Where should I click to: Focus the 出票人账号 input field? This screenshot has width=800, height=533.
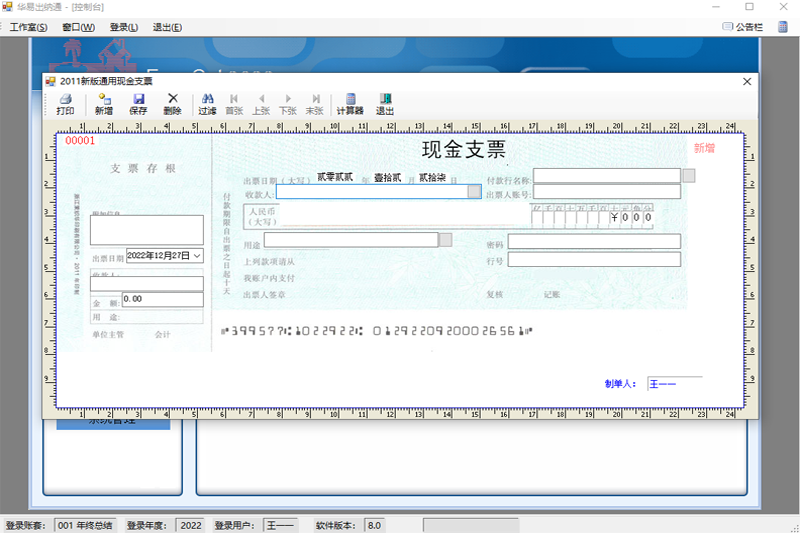tap(607, 192)
